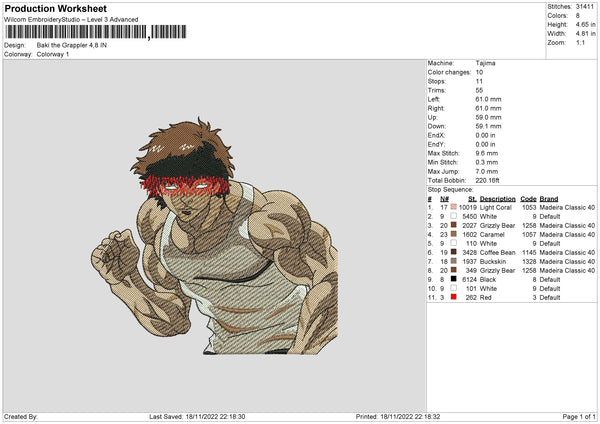Click the 'Red' description in row 11
This screenshot has height=424, width=600.
pos(486,298)
